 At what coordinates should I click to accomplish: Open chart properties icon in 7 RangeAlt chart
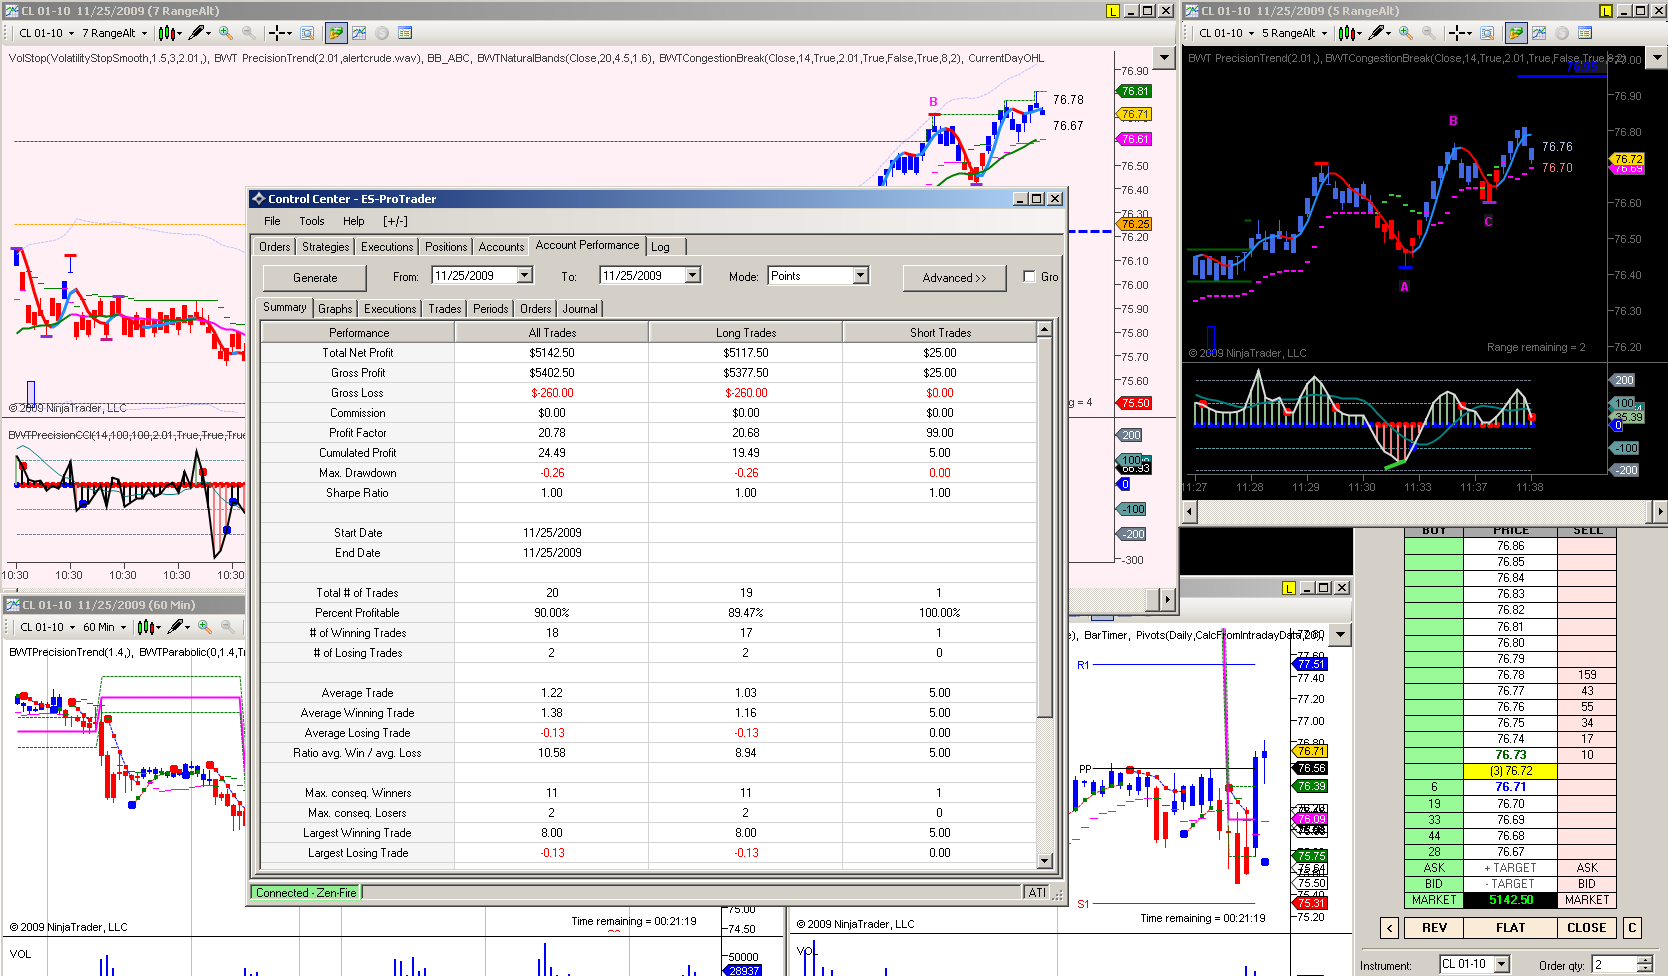point(405,33)
